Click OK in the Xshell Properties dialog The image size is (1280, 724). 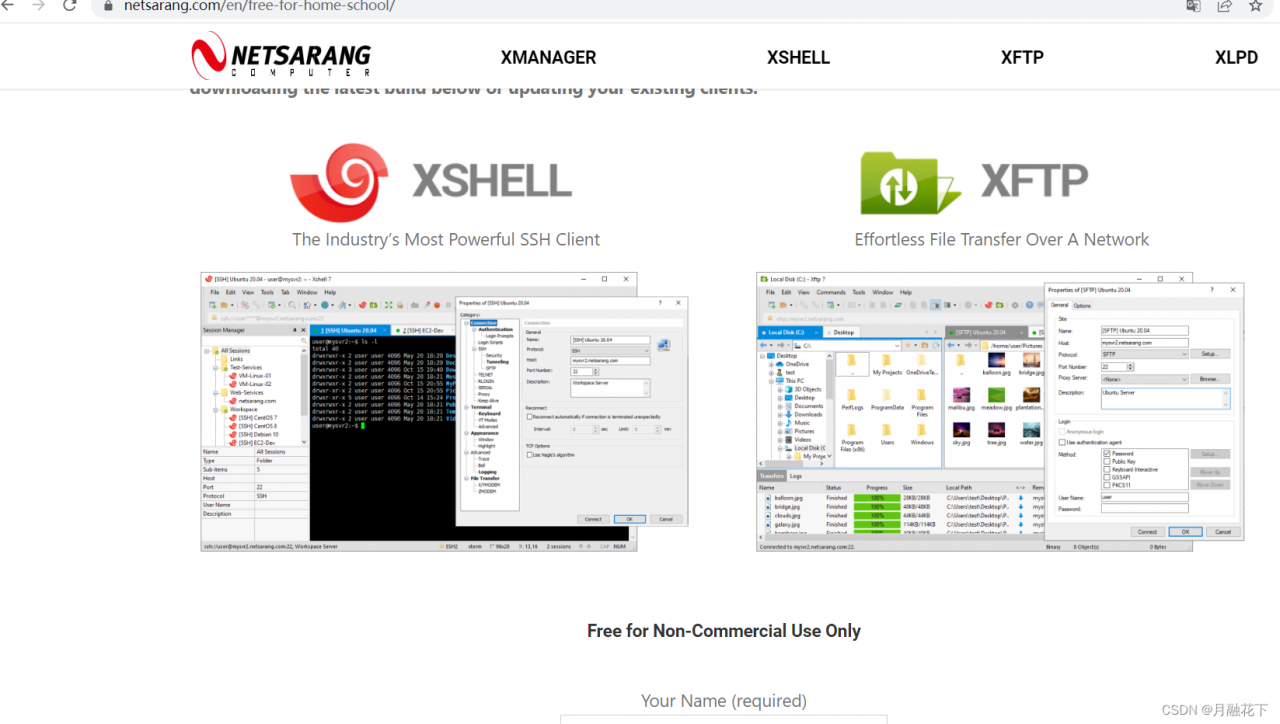pyautogui.click(x=629, y=519)
